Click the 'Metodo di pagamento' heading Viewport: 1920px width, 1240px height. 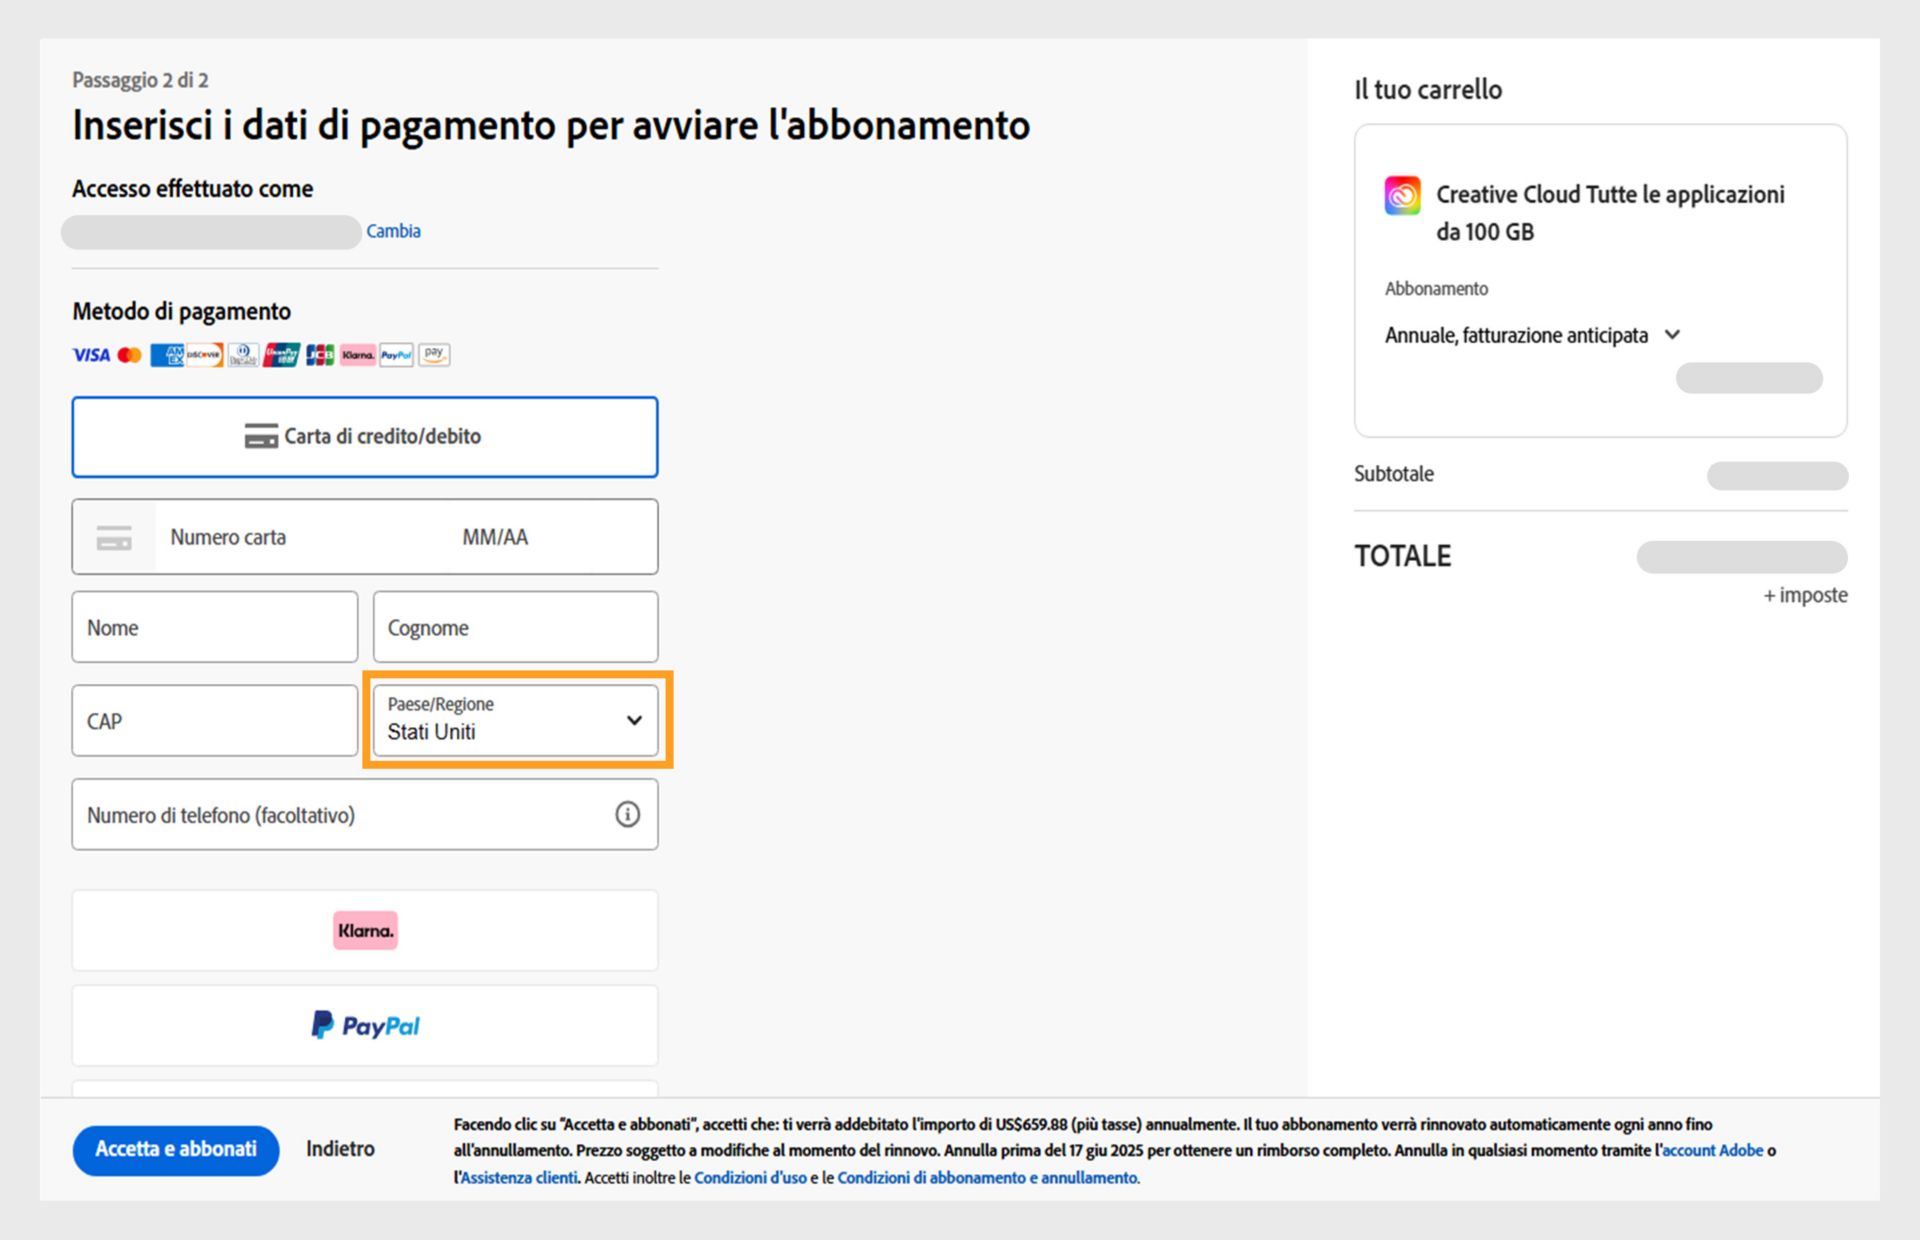tap(181, 312)
